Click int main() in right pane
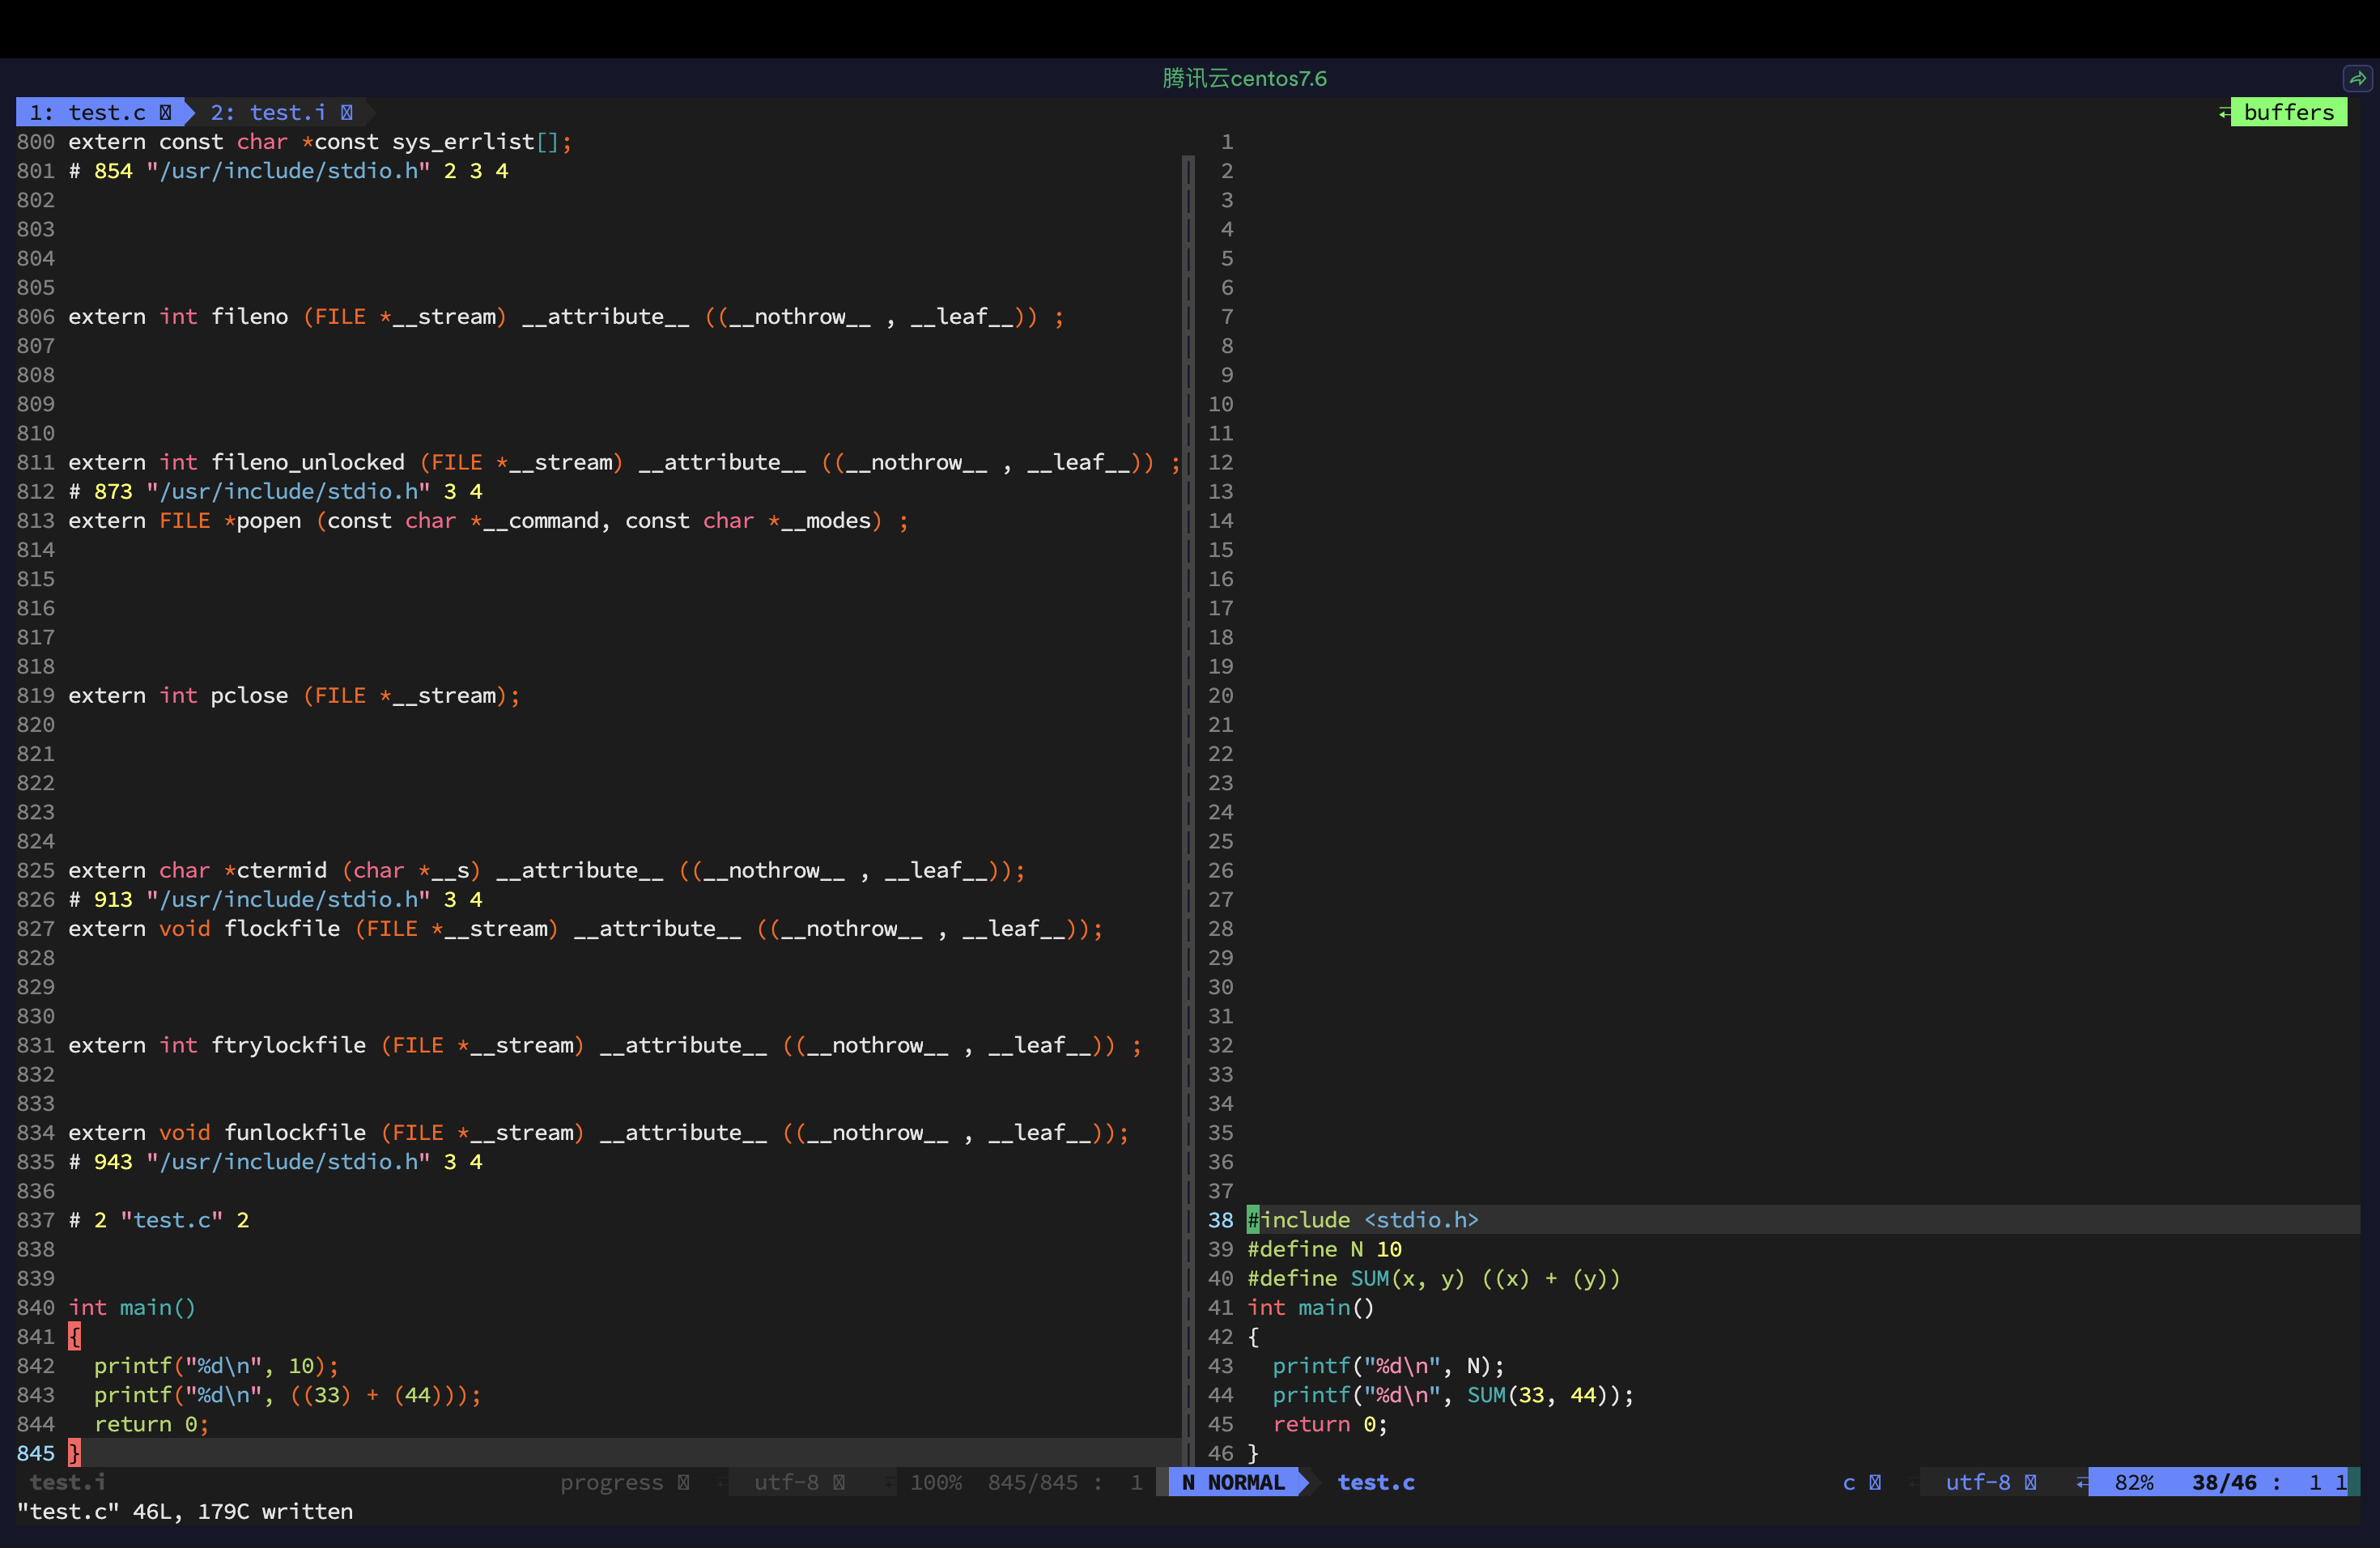 point(1310,1307)
